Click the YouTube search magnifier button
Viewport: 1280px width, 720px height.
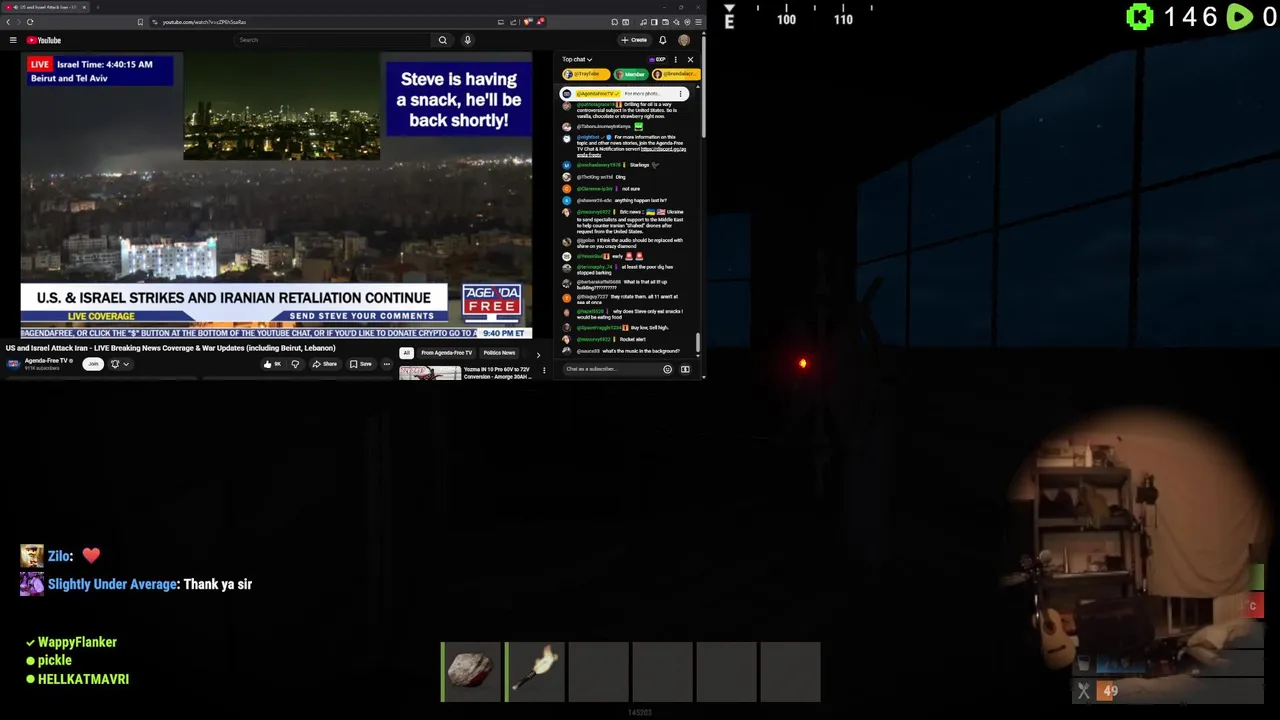pyautogui.click(x=442, y=40)
